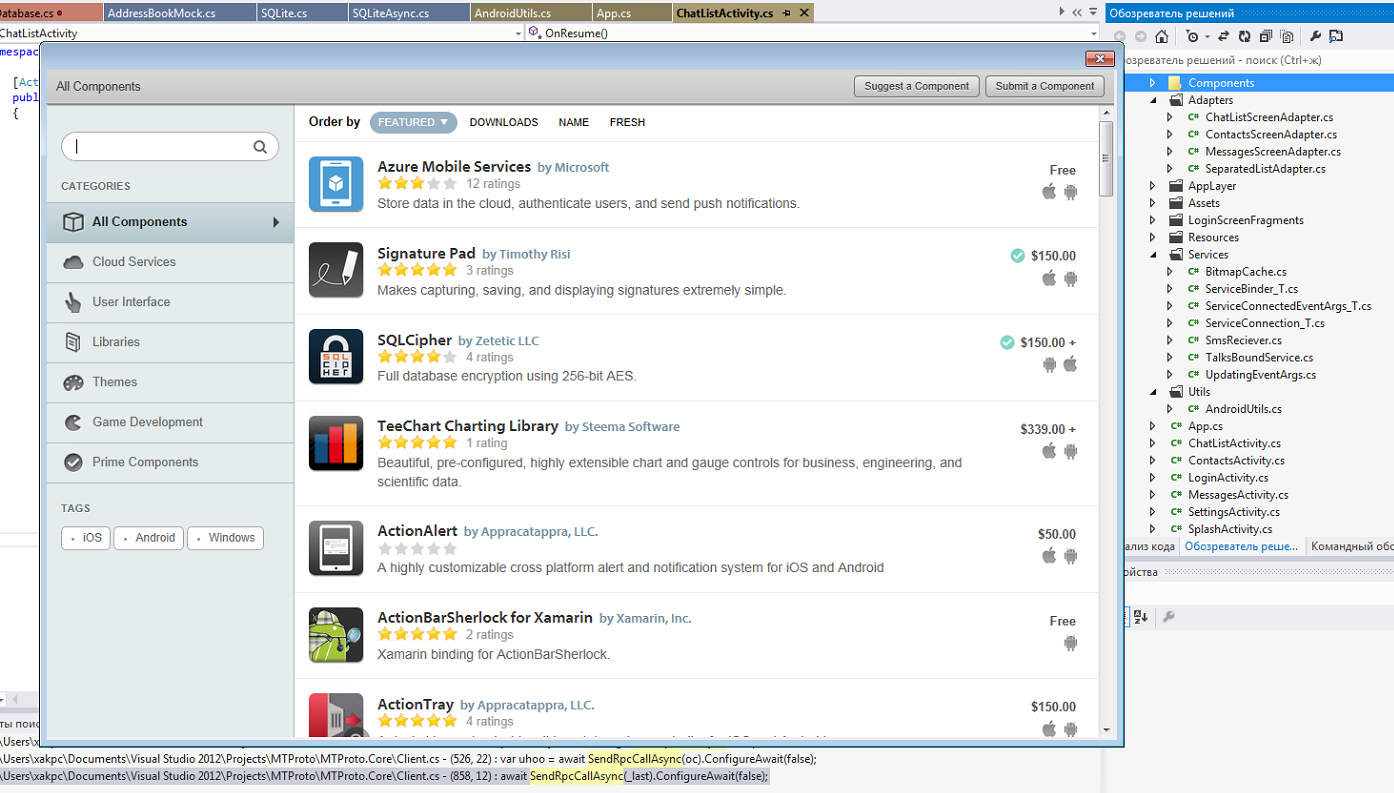1394x793 pixels.
Task: Click the Azure Mobile Services component icon
Action: click(336, 184)
